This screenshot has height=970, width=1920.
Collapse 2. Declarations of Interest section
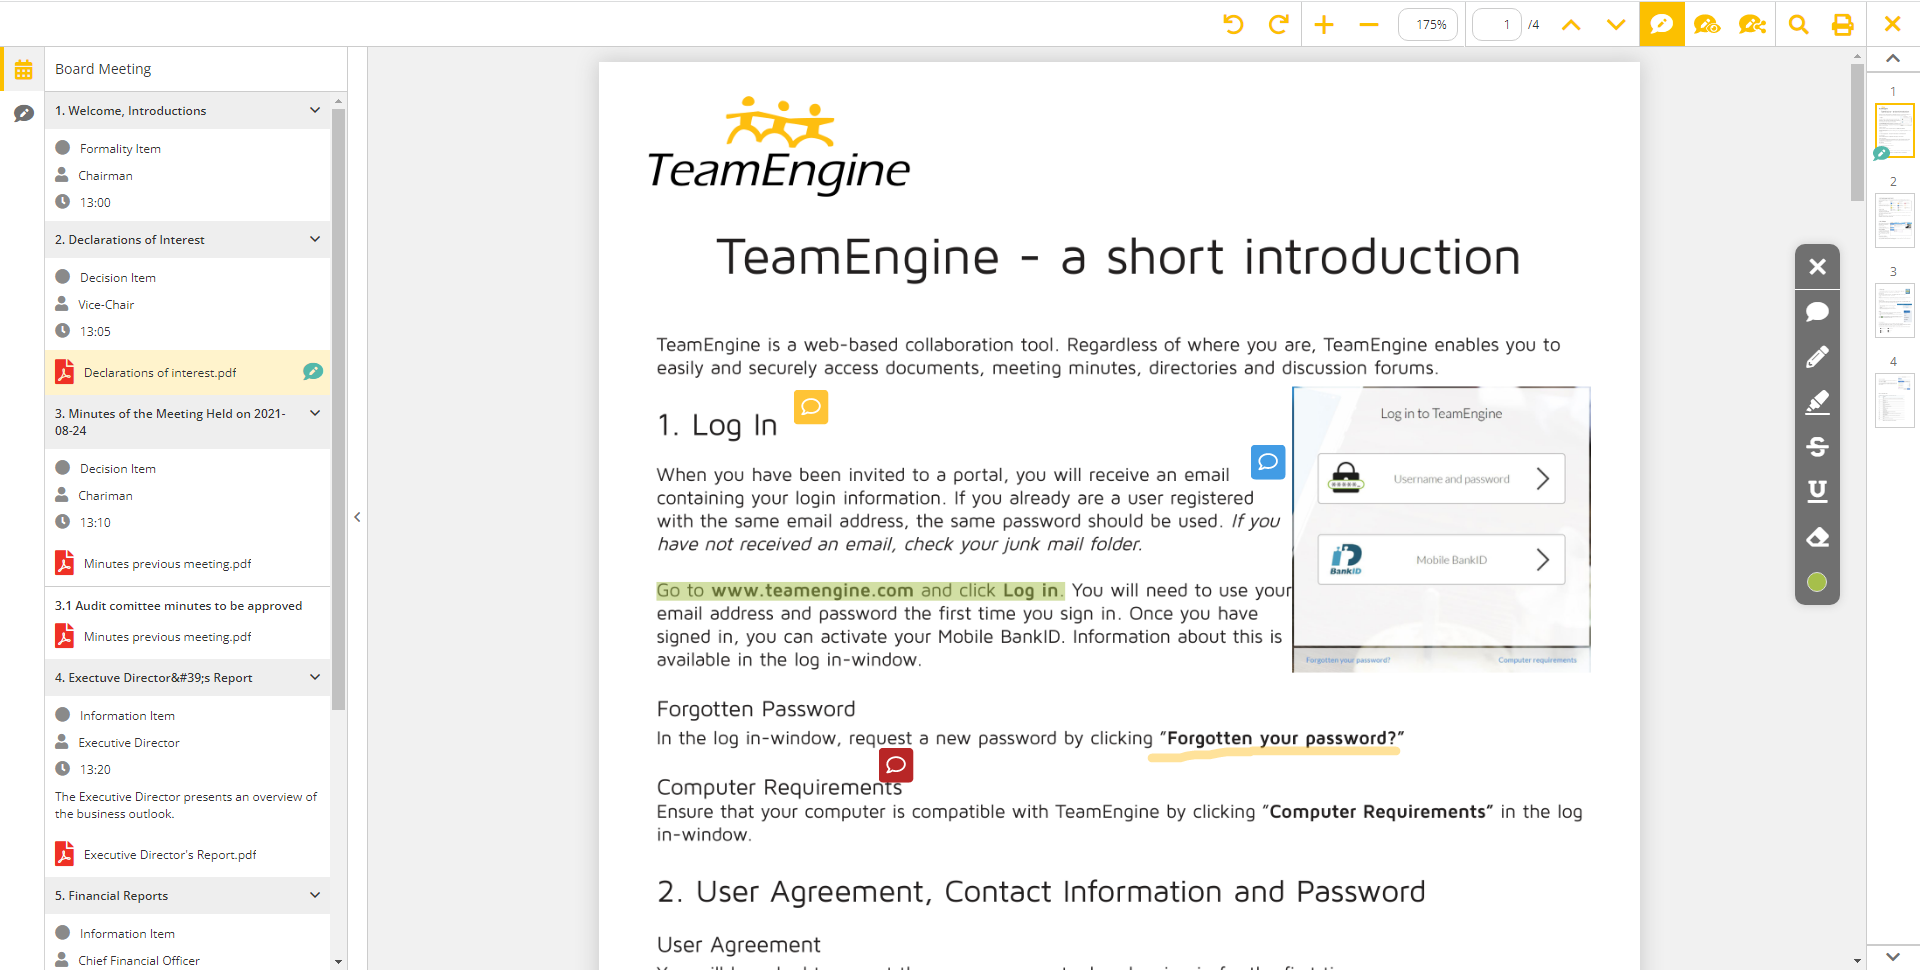tap(315, 239)
